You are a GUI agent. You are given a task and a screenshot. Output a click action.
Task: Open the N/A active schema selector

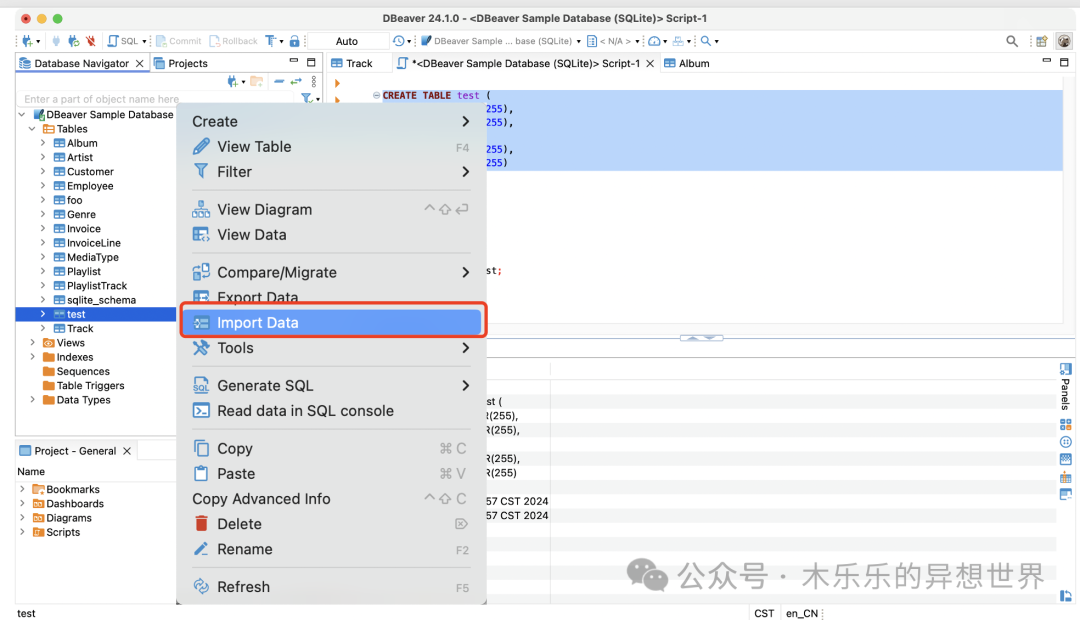tap(613, 41)
